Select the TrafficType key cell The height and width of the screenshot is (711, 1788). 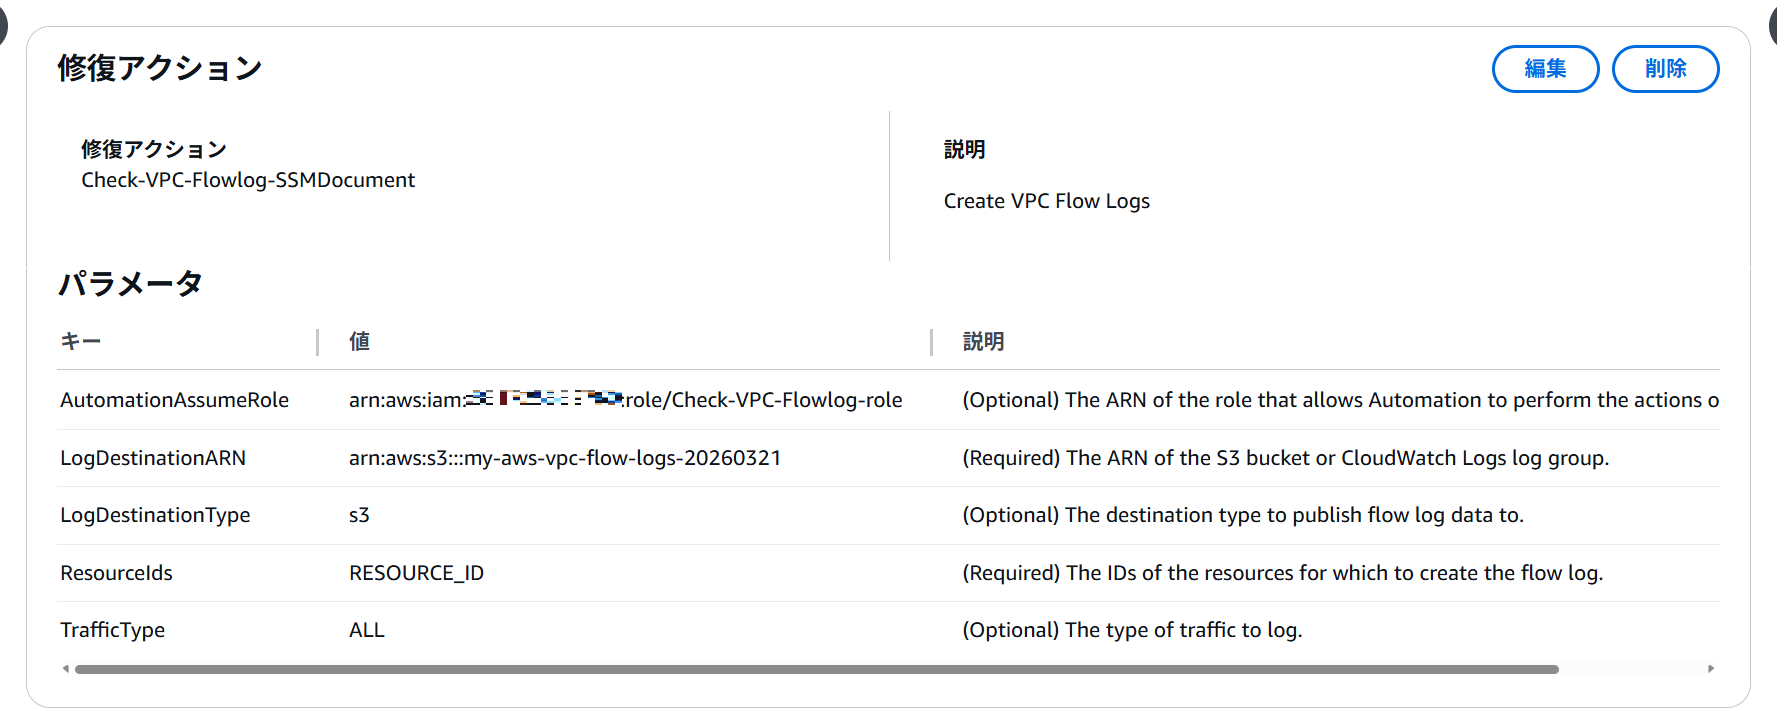112,630
